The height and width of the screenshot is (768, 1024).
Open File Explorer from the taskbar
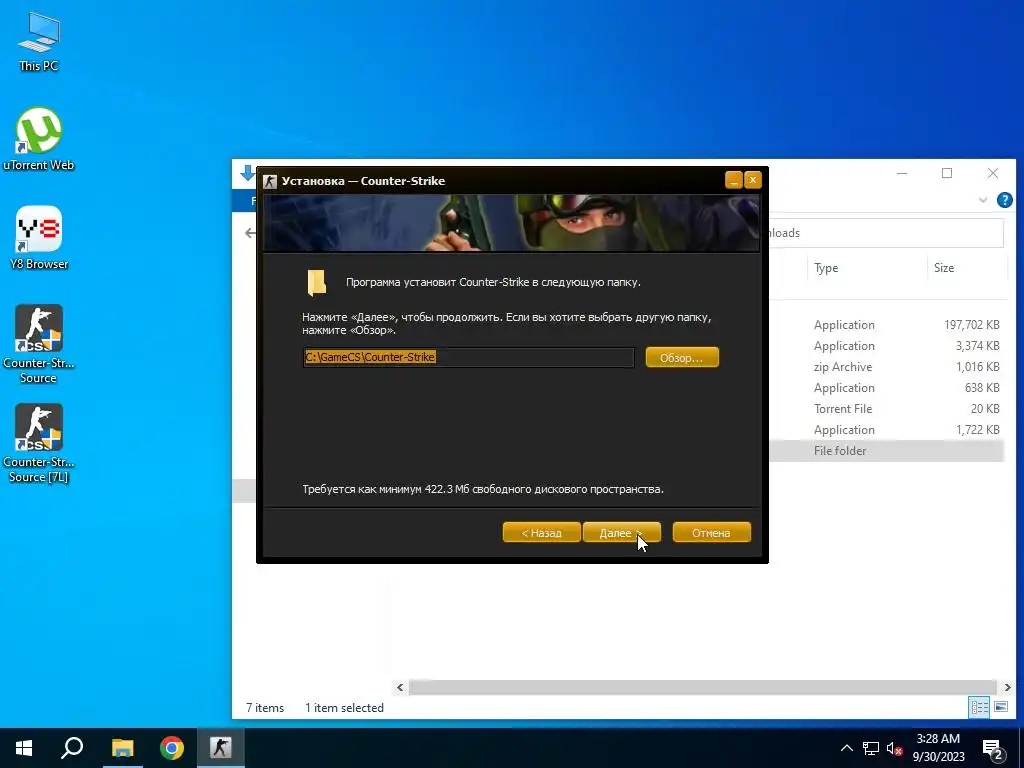(122, 748)
